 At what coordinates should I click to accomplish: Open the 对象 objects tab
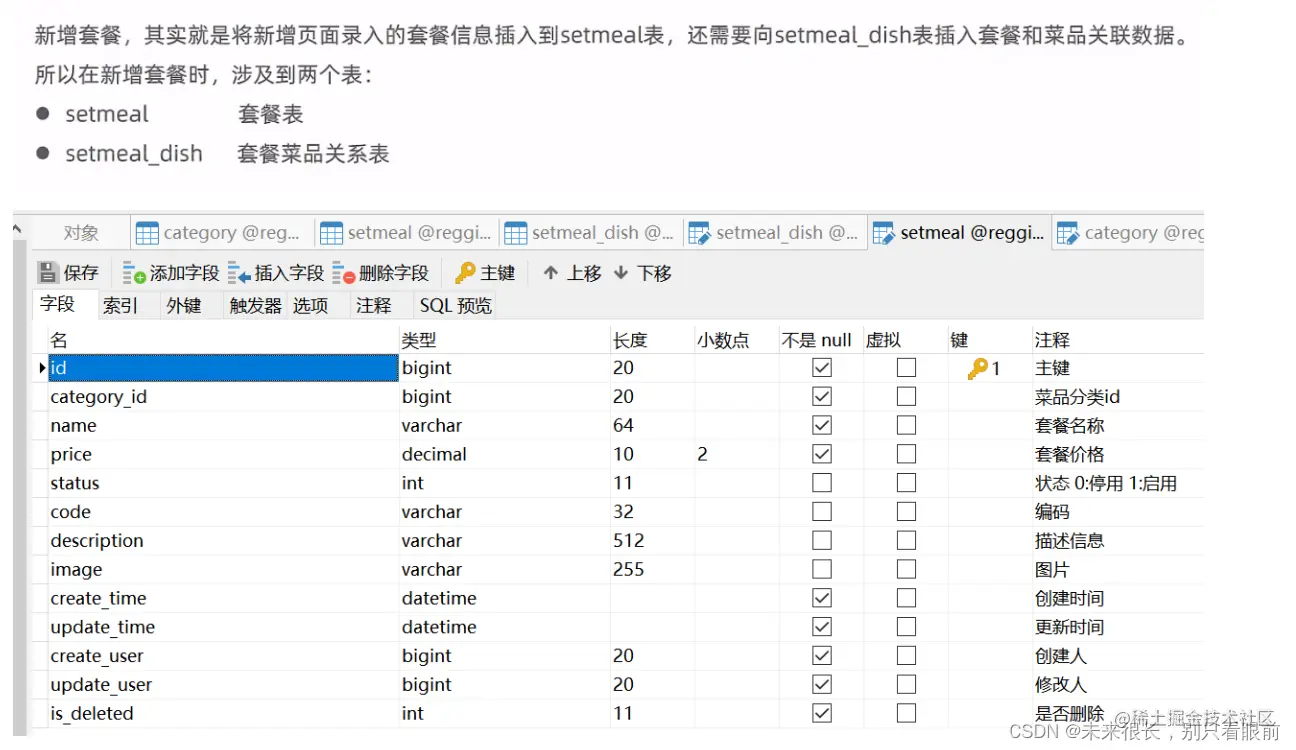tap(81, 233)
